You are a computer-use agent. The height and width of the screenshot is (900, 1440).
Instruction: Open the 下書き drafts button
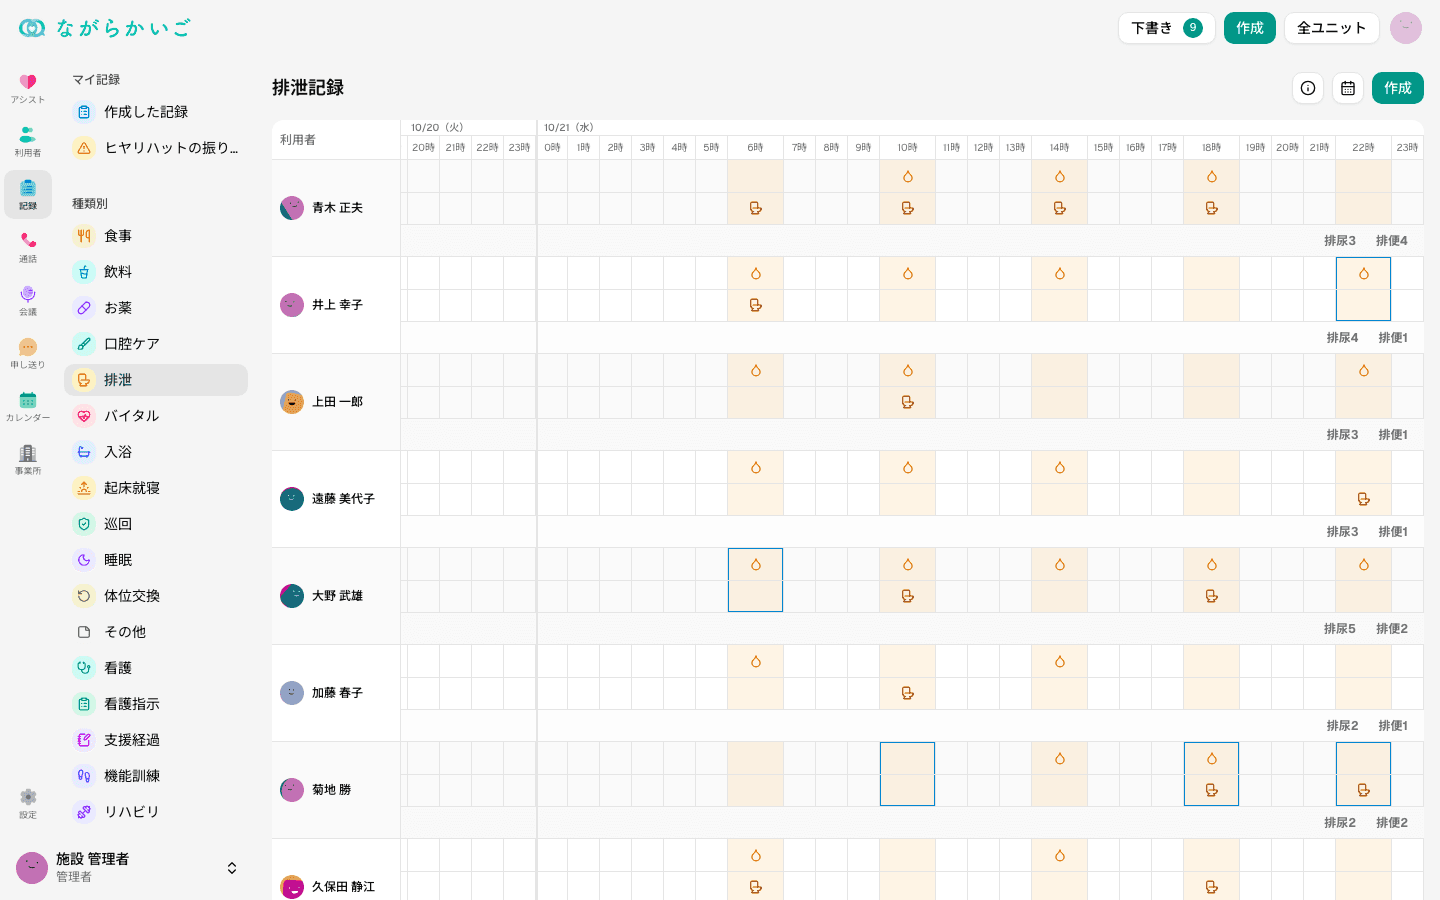[1166, 28]
